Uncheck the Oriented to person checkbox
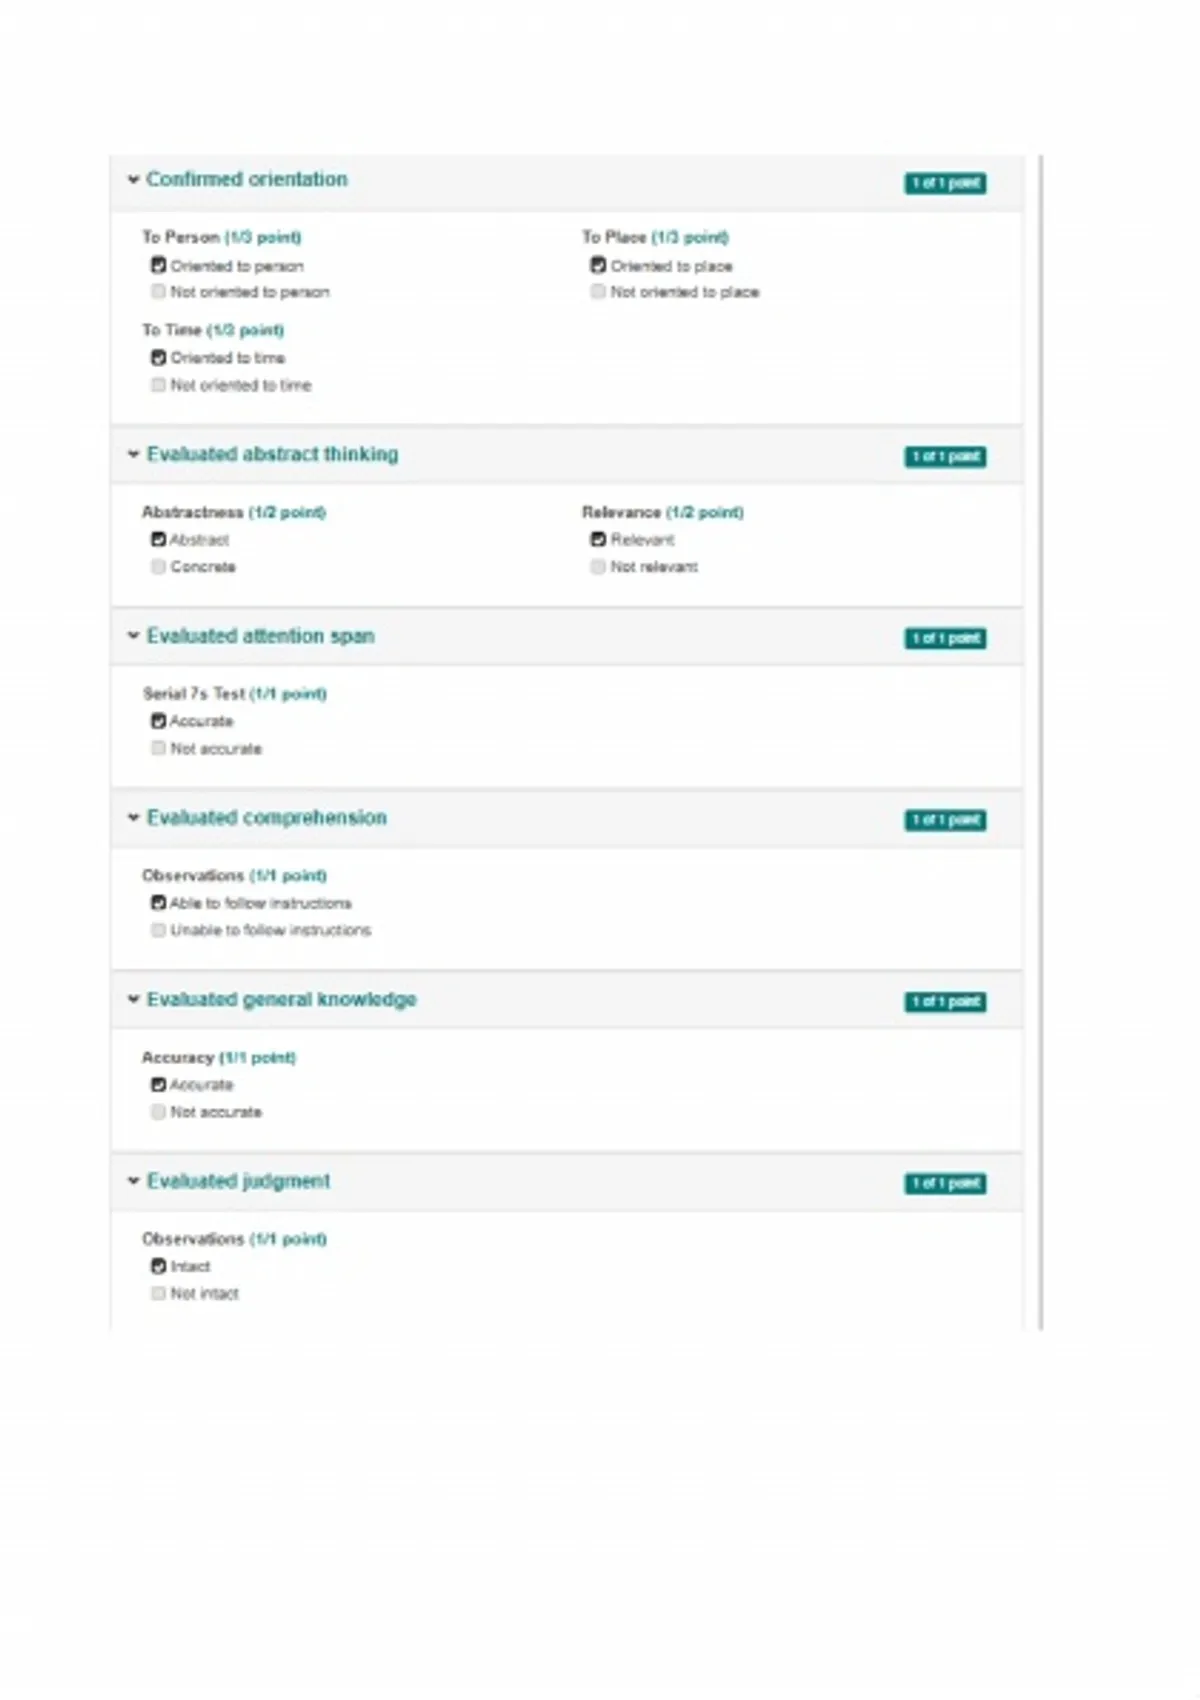Viewport: 1200px width, 1700px height. coord(158,265)
